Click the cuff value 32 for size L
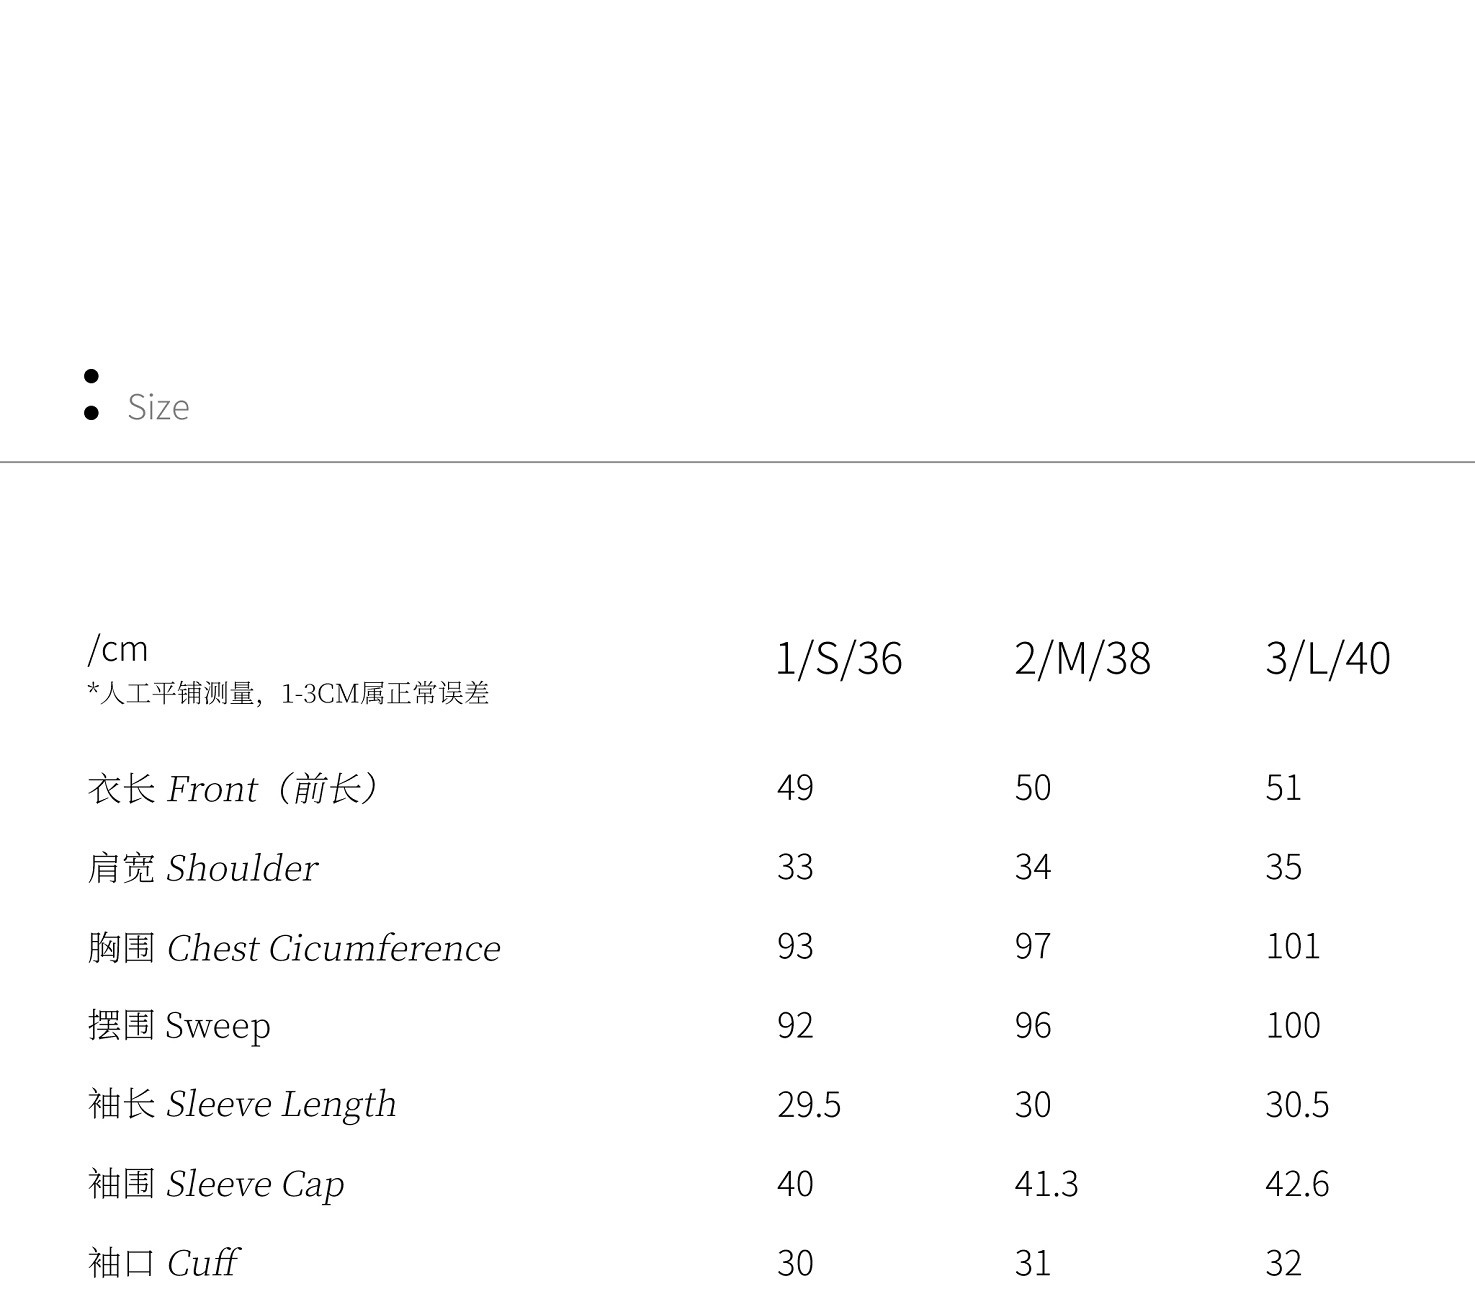 click(x=1283, y=1263)
